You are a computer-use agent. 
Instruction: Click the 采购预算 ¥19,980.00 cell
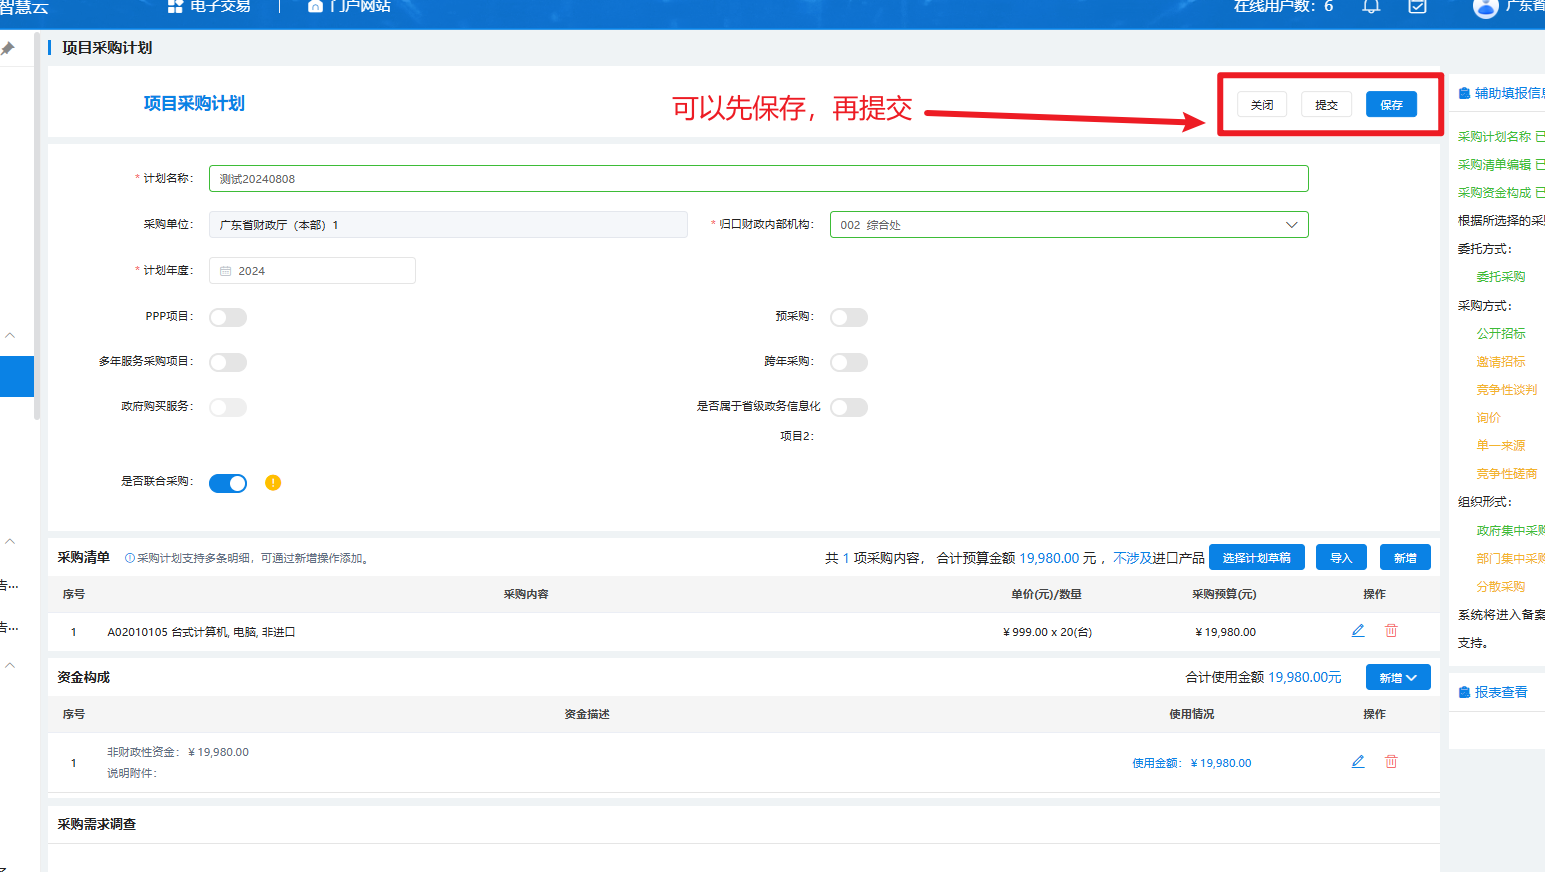click(x=1225, y=632)
